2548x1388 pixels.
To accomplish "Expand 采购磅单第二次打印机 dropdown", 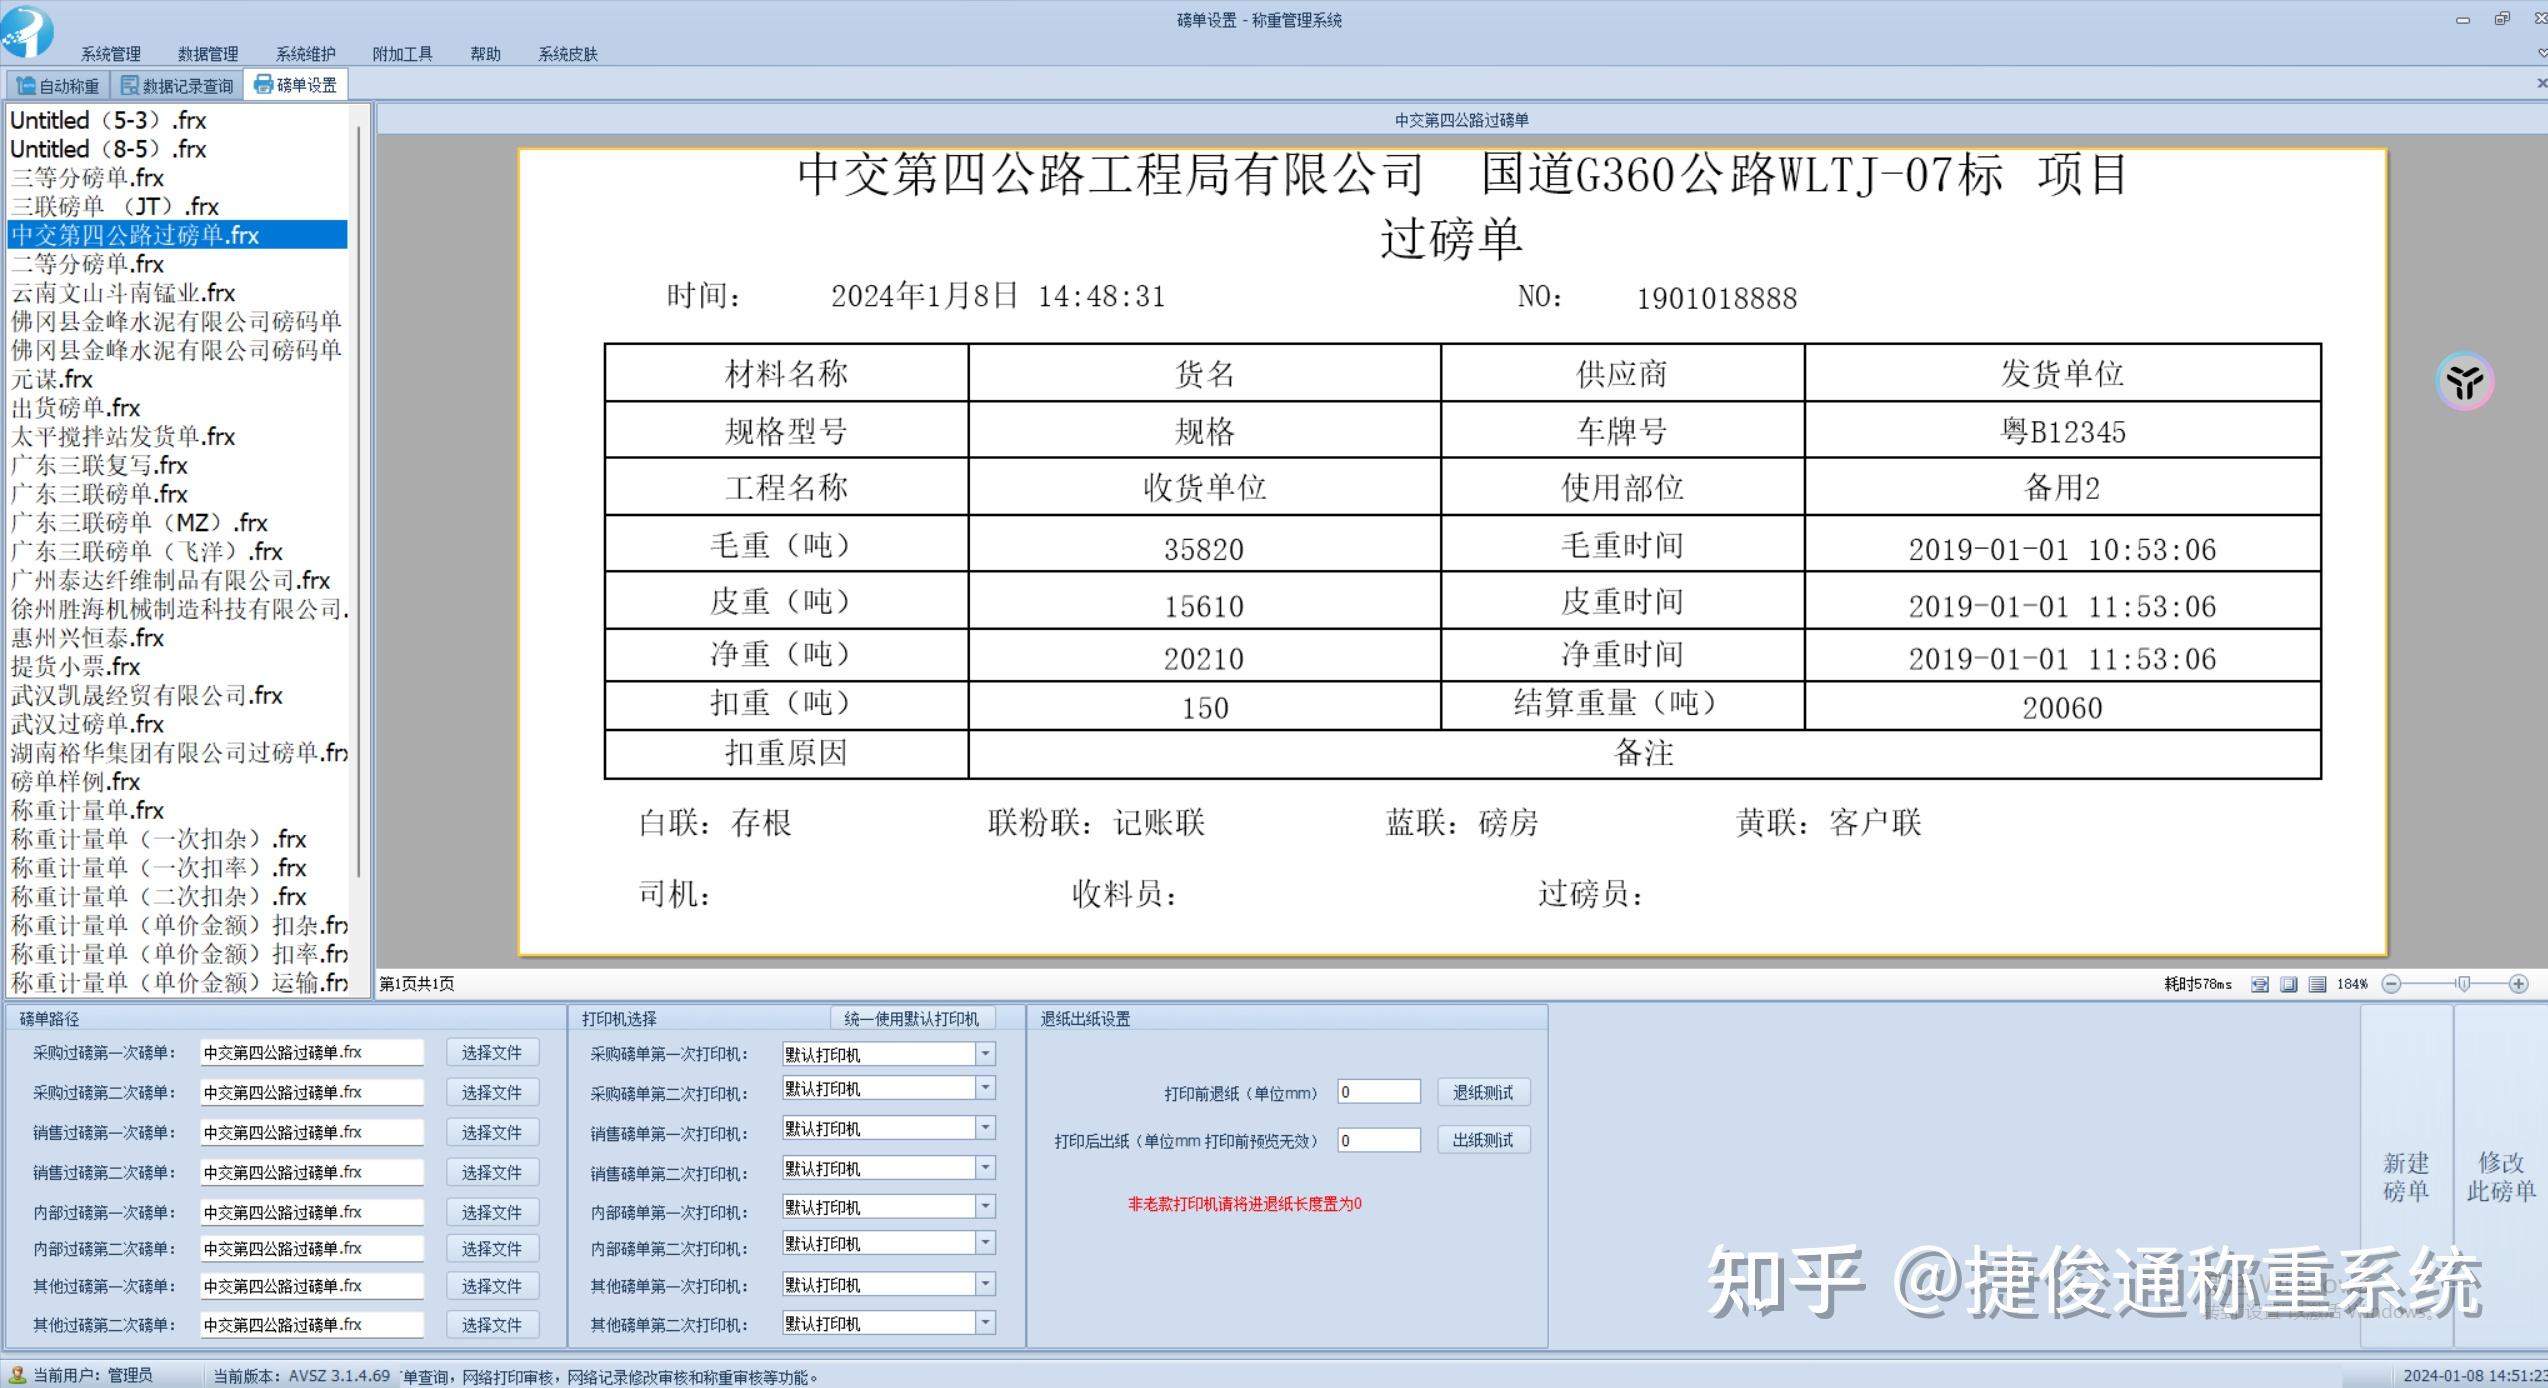I will pyautogui.click(x=986, y=1088).
